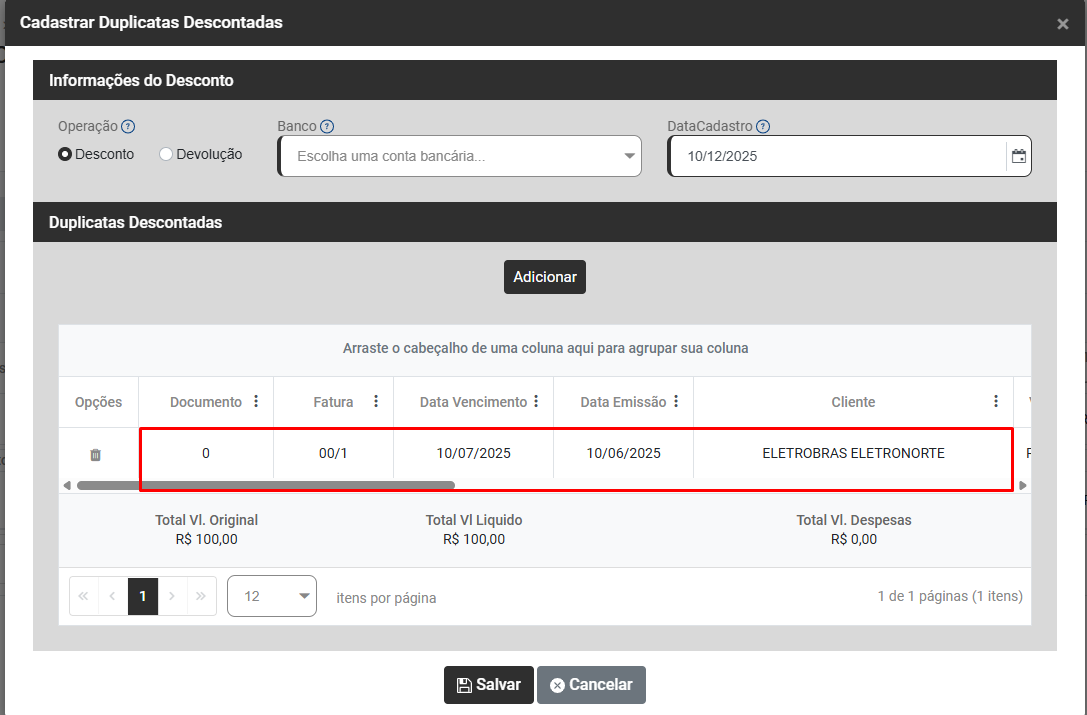The width and height of the screenshot is (1087, 715).
Task: Select the Devolução radio option
Action: point(166,155)
